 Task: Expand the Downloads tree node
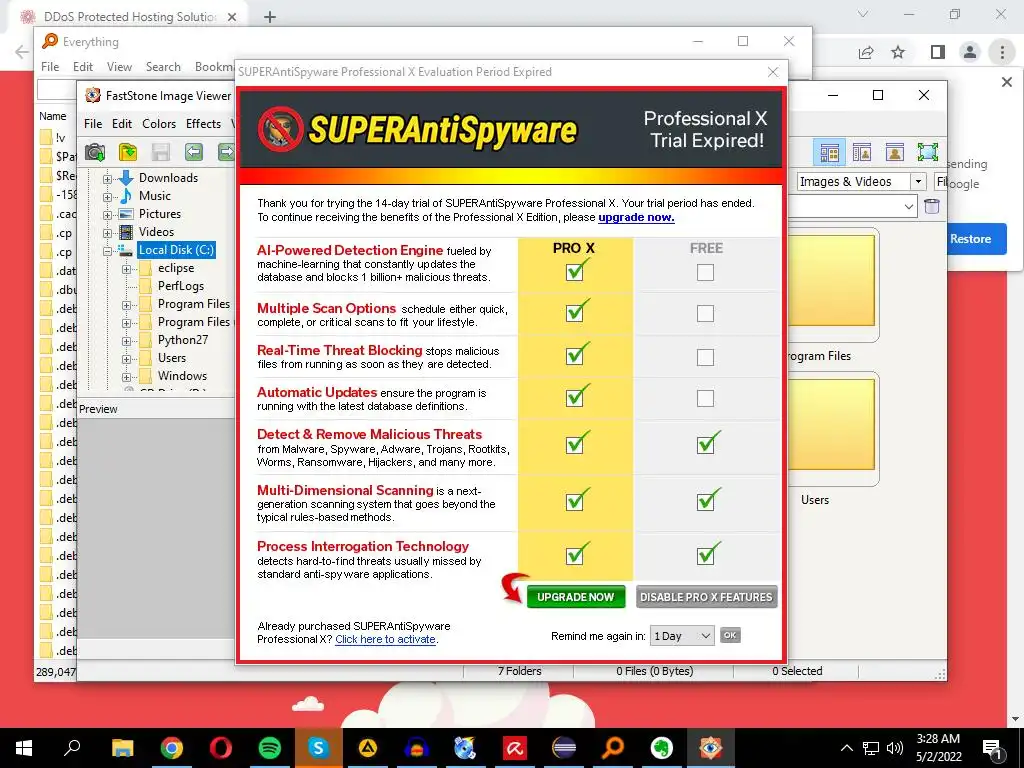pos(107,178)
